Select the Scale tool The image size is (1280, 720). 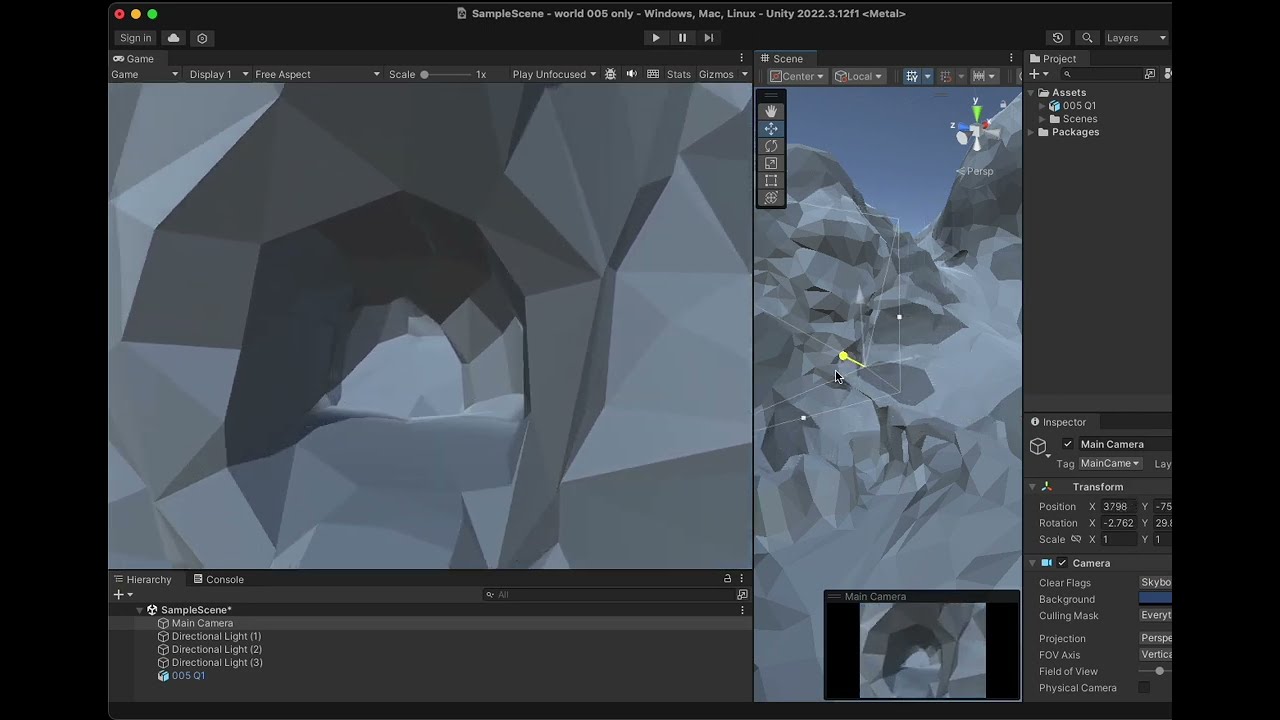pos(770,162)
